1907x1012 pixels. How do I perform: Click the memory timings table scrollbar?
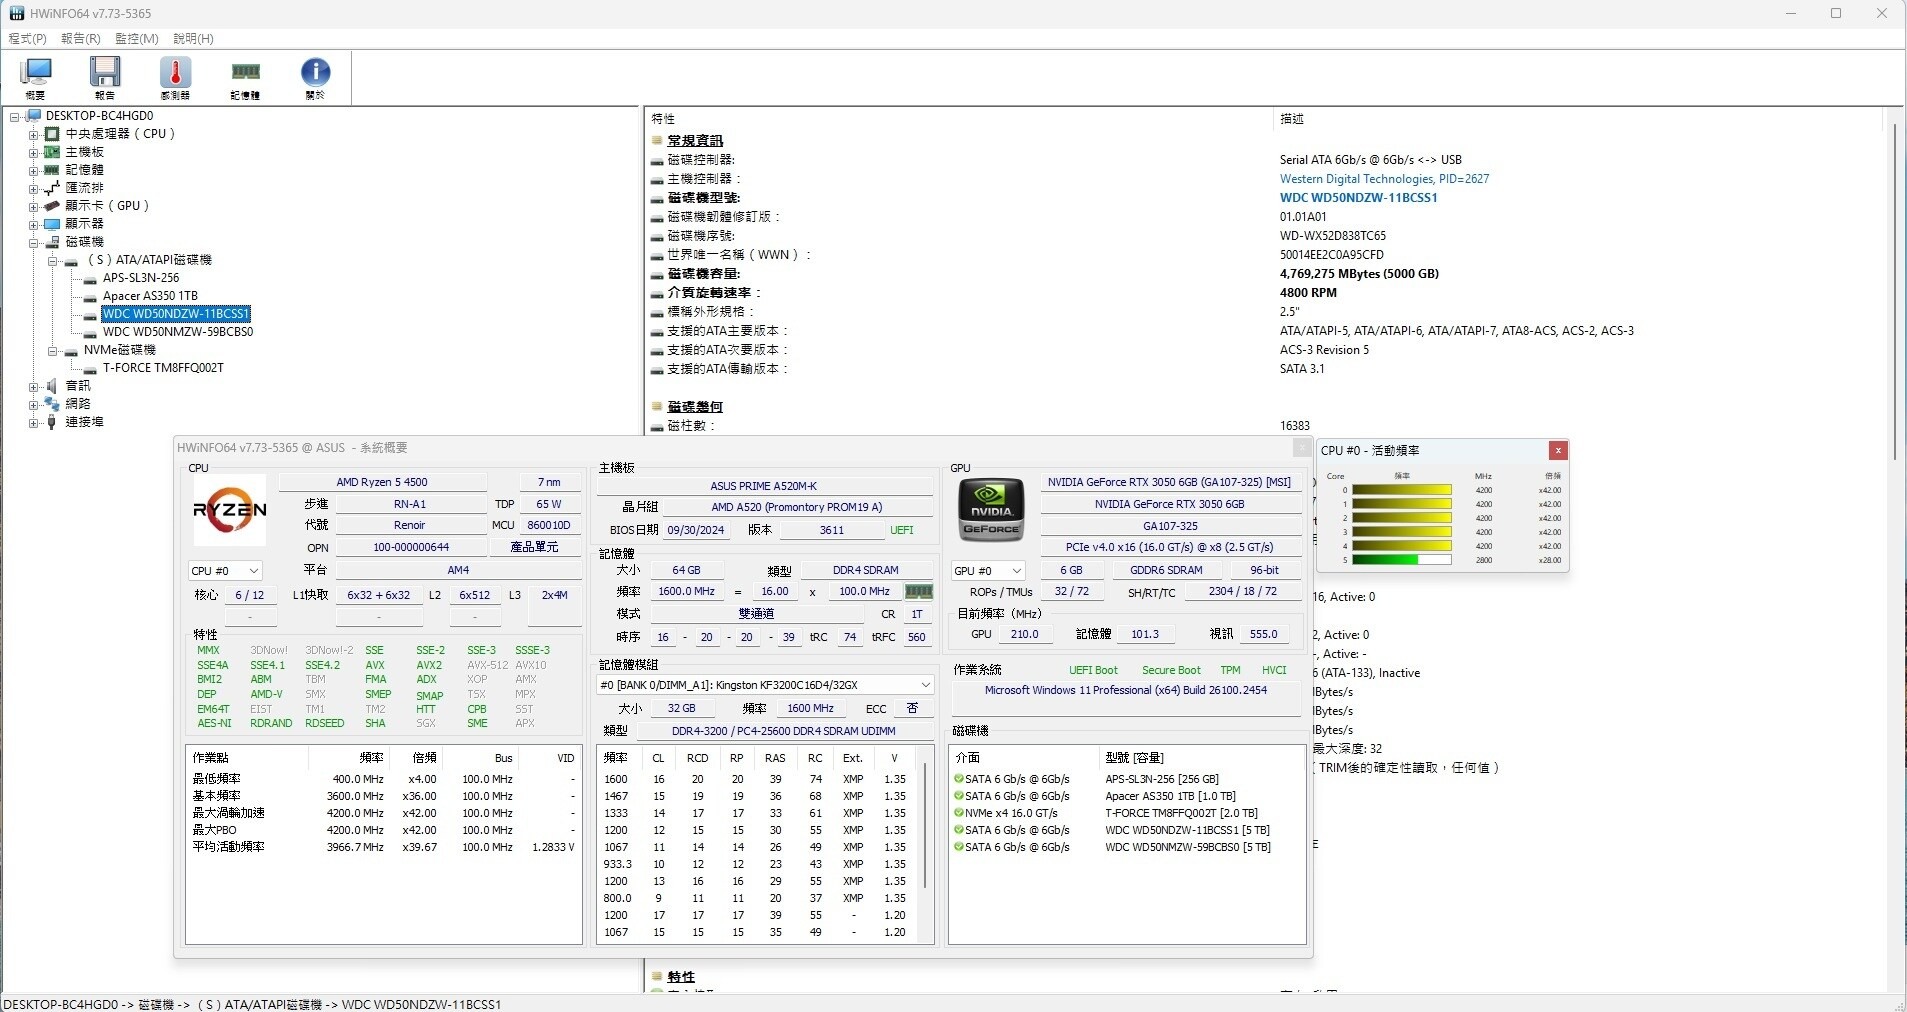pyautogui.click(x=926, y=825)
